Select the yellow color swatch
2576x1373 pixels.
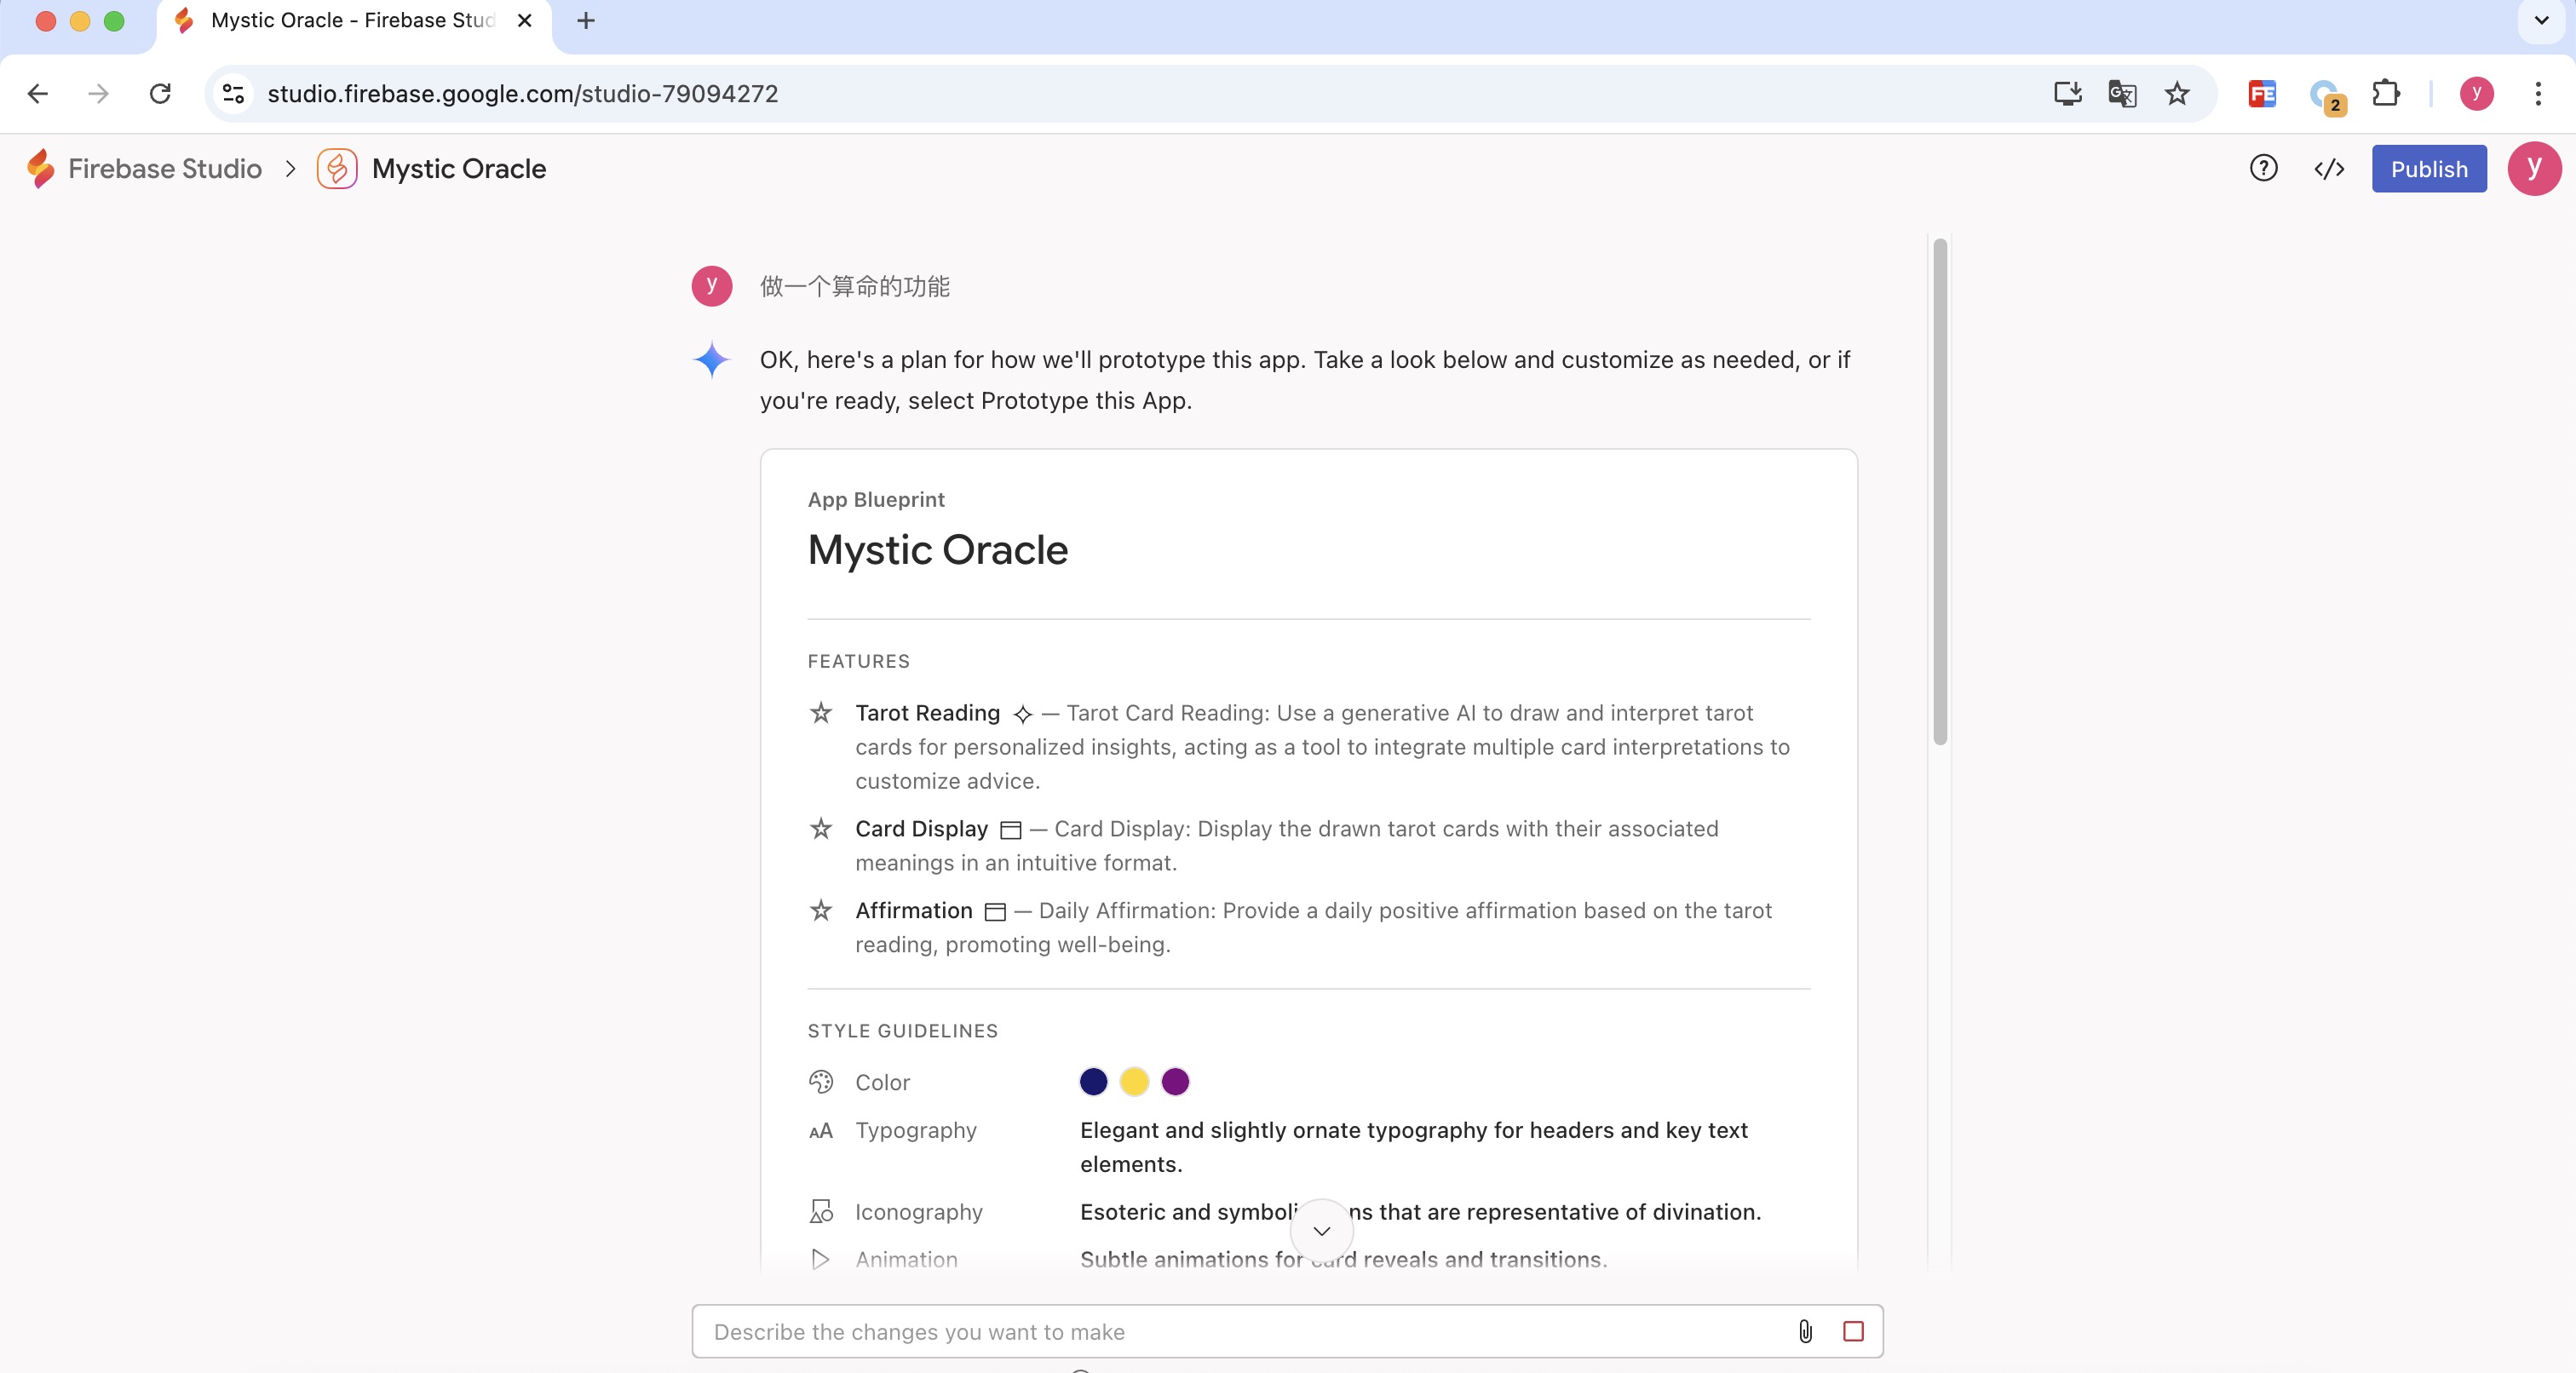[1134, 1082]
